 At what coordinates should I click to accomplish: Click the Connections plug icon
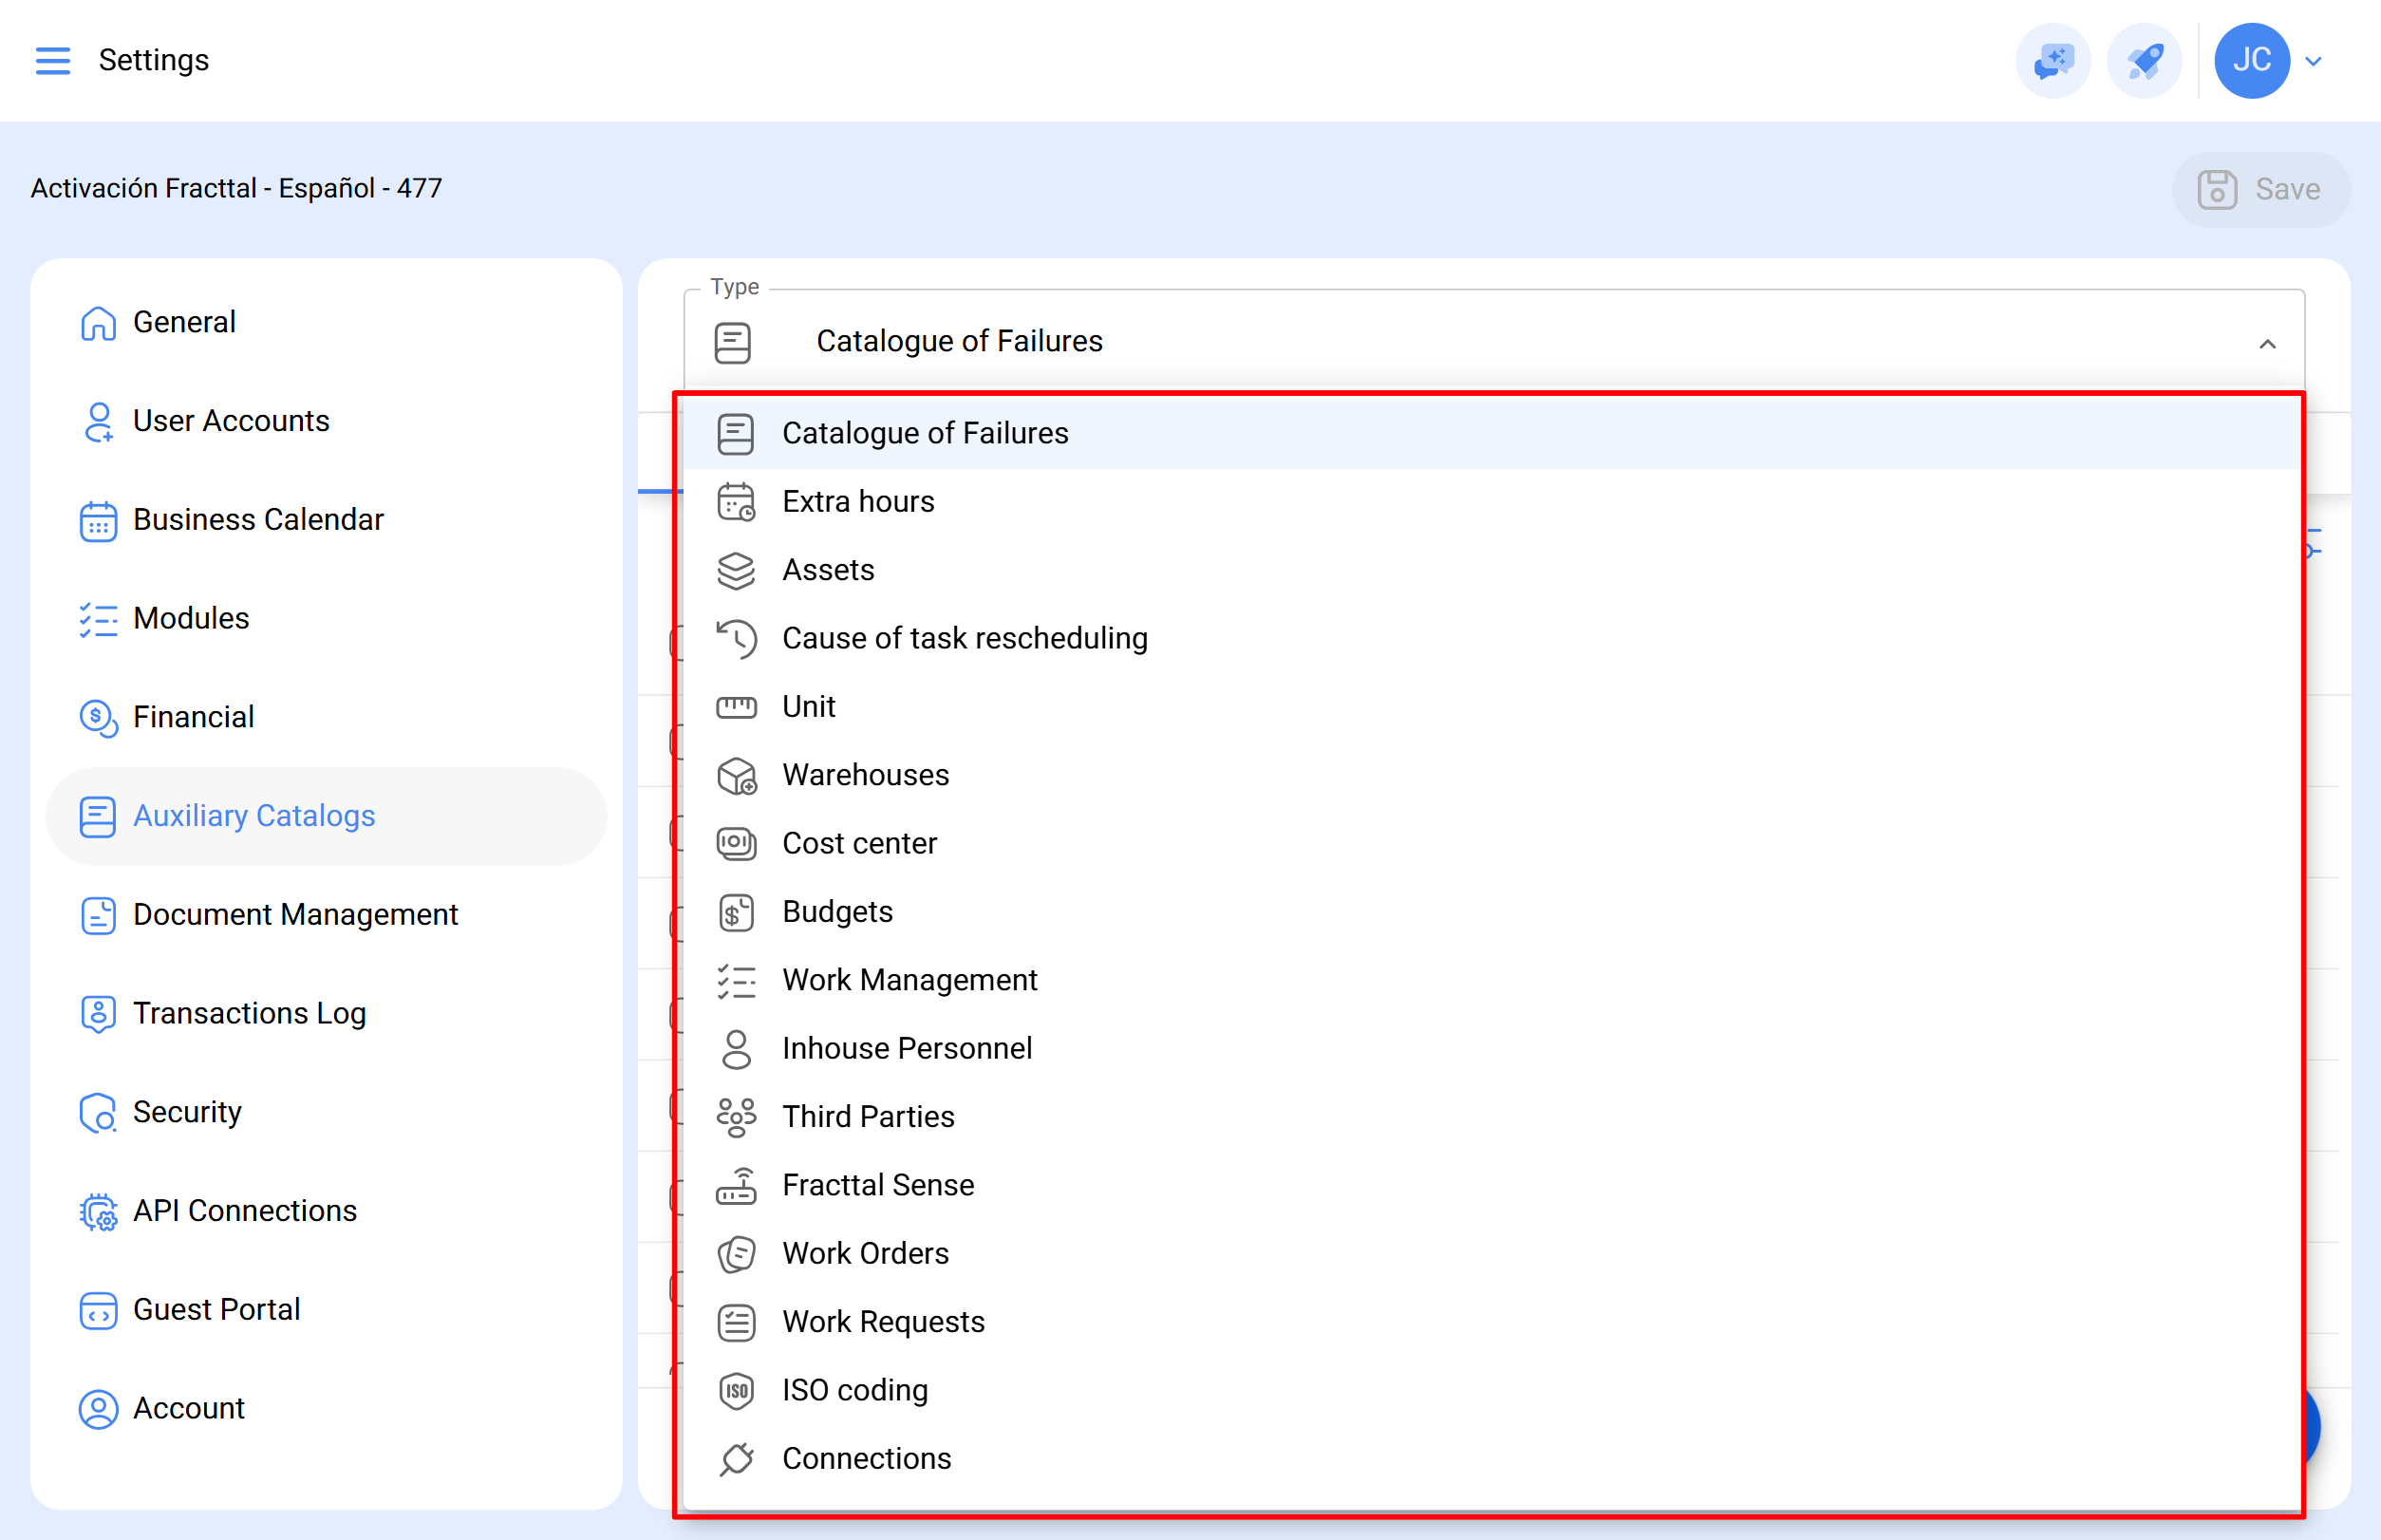point(736,1459)
